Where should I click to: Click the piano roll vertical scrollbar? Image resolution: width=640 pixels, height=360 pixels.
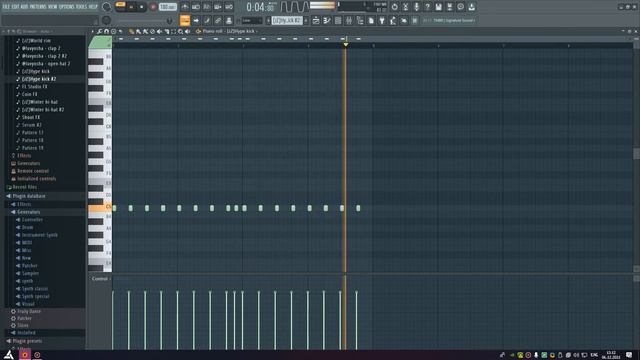(636, 153)
